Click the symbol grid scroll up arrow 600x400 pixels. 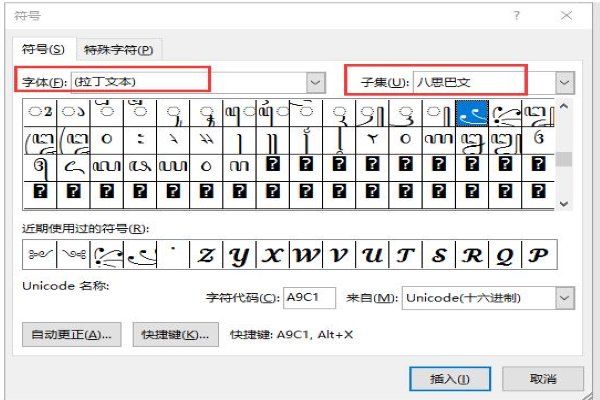564,106
